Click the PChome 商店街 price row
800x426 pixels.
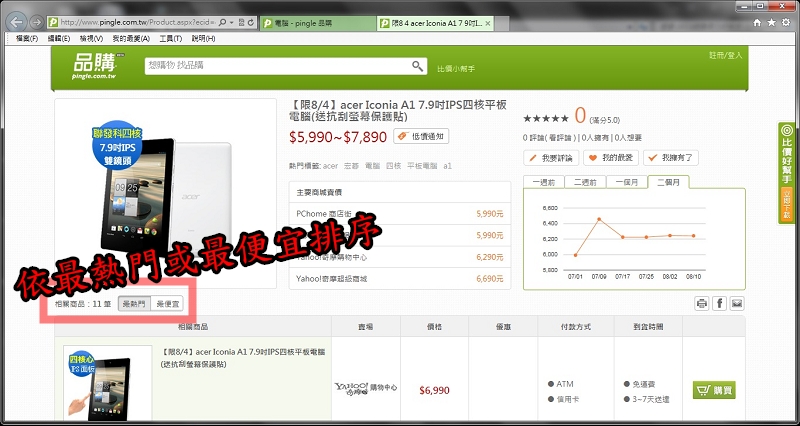[399, 214]
